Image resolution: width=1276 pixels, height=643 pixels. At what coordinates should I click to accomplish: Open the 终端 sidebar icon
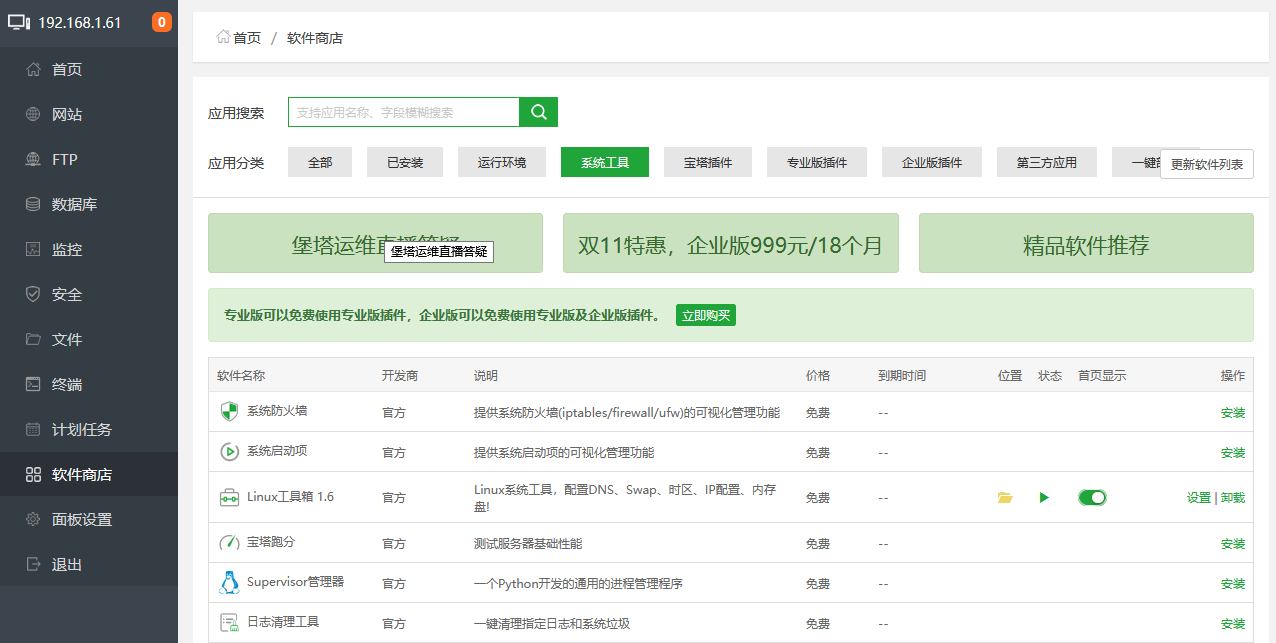pos(63,384)
